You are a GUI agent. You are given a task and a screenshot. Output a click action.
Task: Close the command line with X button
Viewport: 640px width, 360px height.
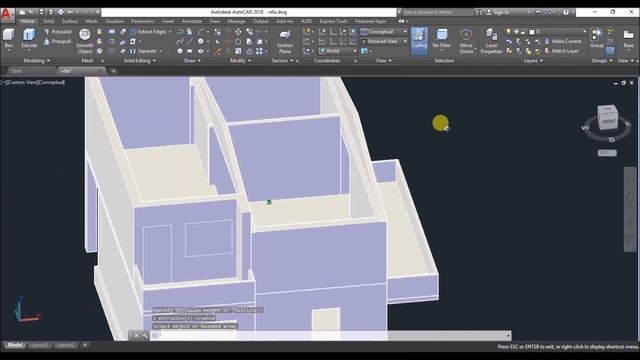pyautogui.click(x=136, y=336)
